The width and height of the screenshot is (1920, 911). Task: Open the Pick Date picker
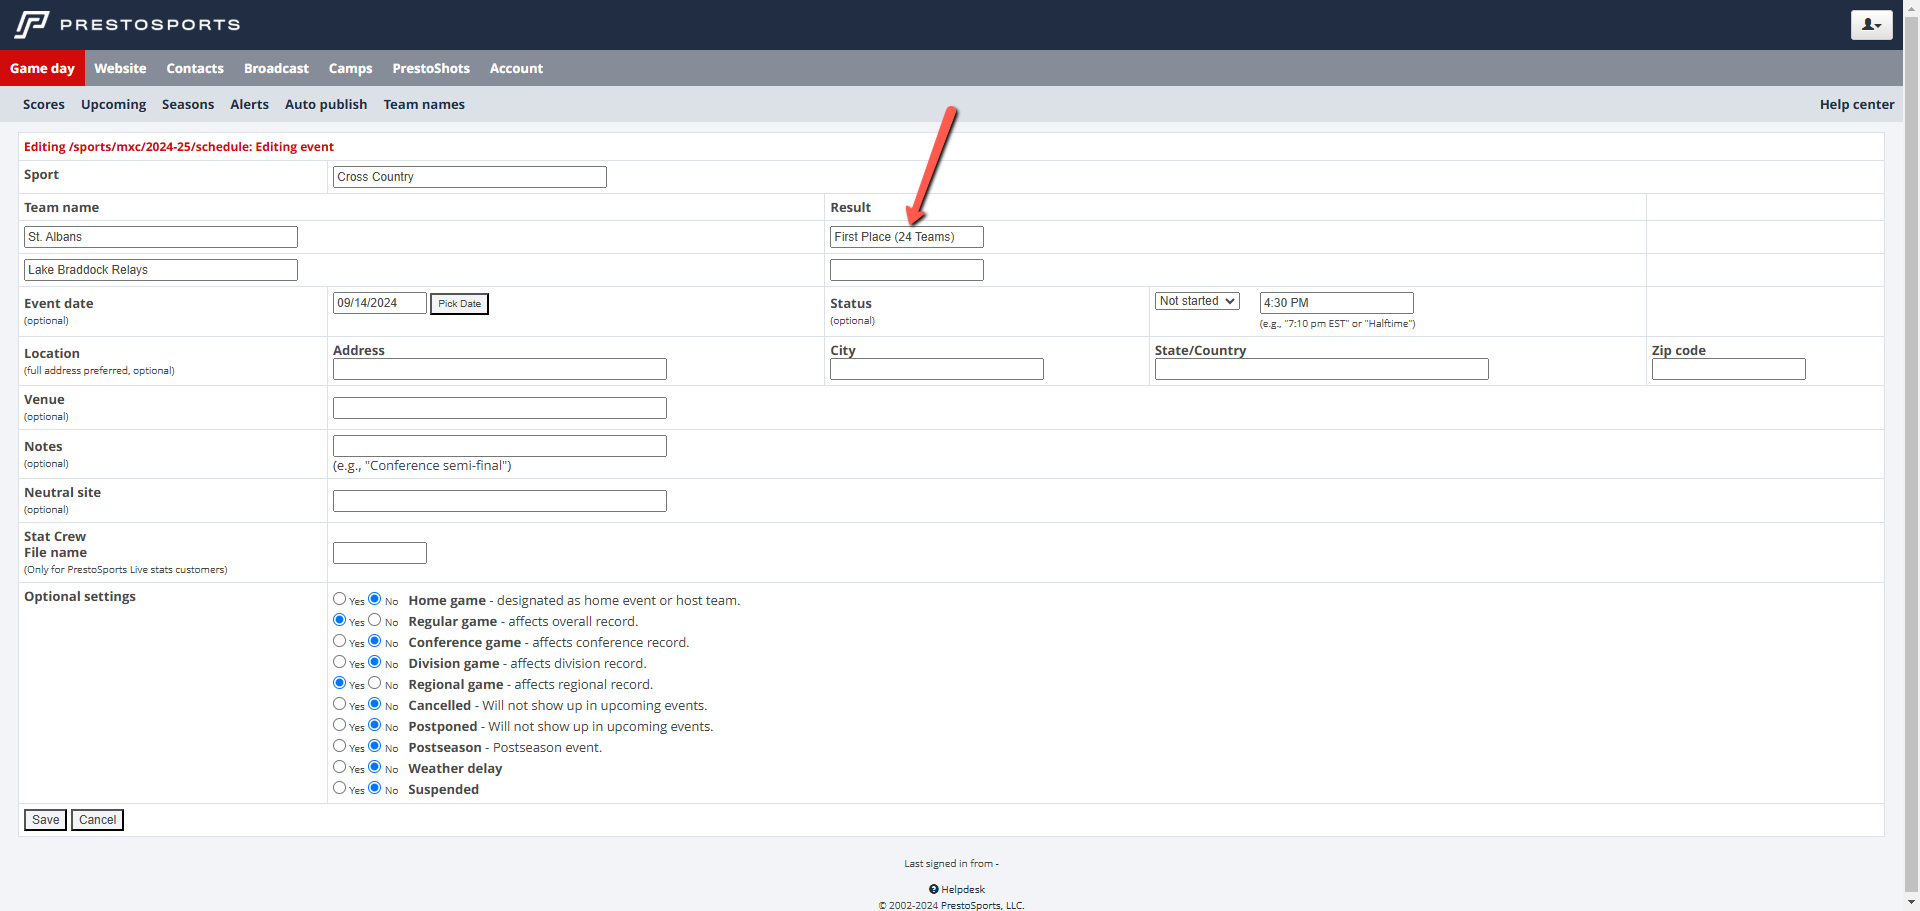point(459,303)
